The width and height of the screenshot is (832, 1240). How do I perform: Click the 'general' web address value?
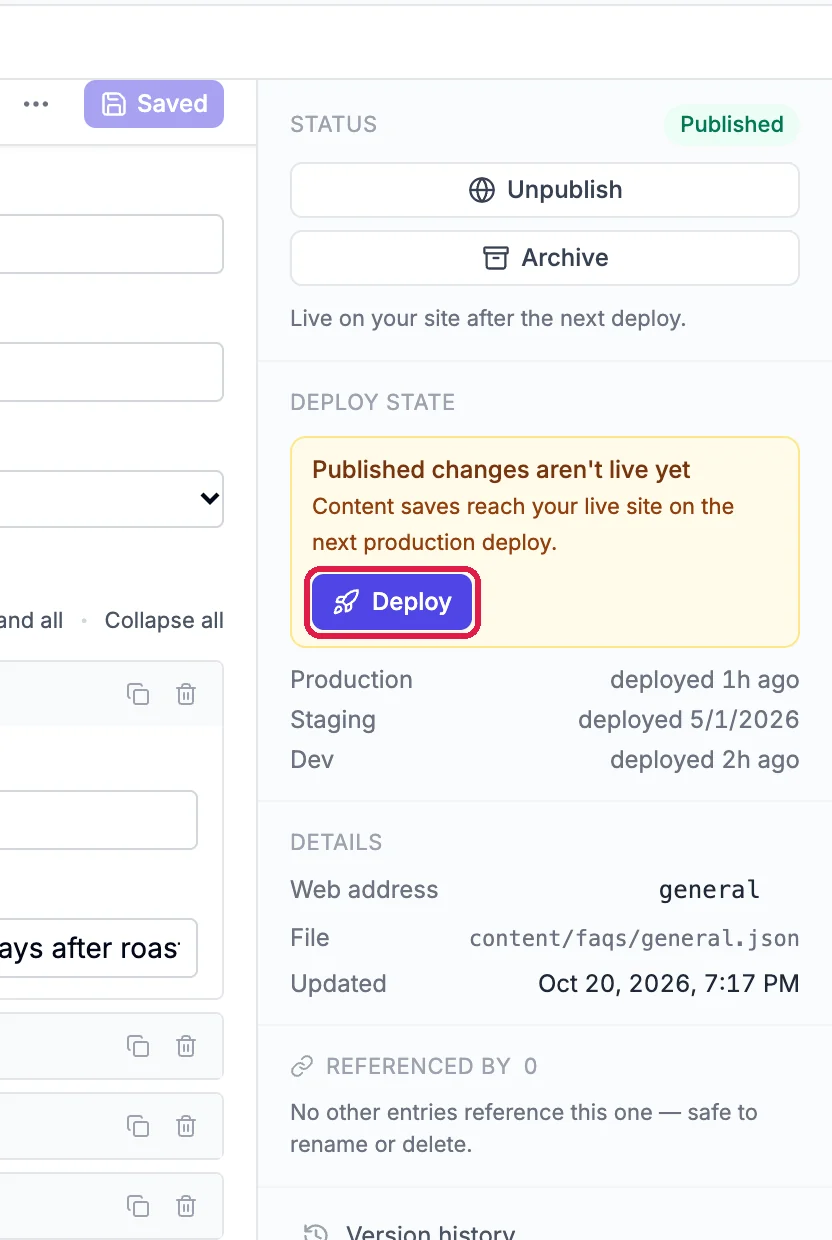coord(709,890)
